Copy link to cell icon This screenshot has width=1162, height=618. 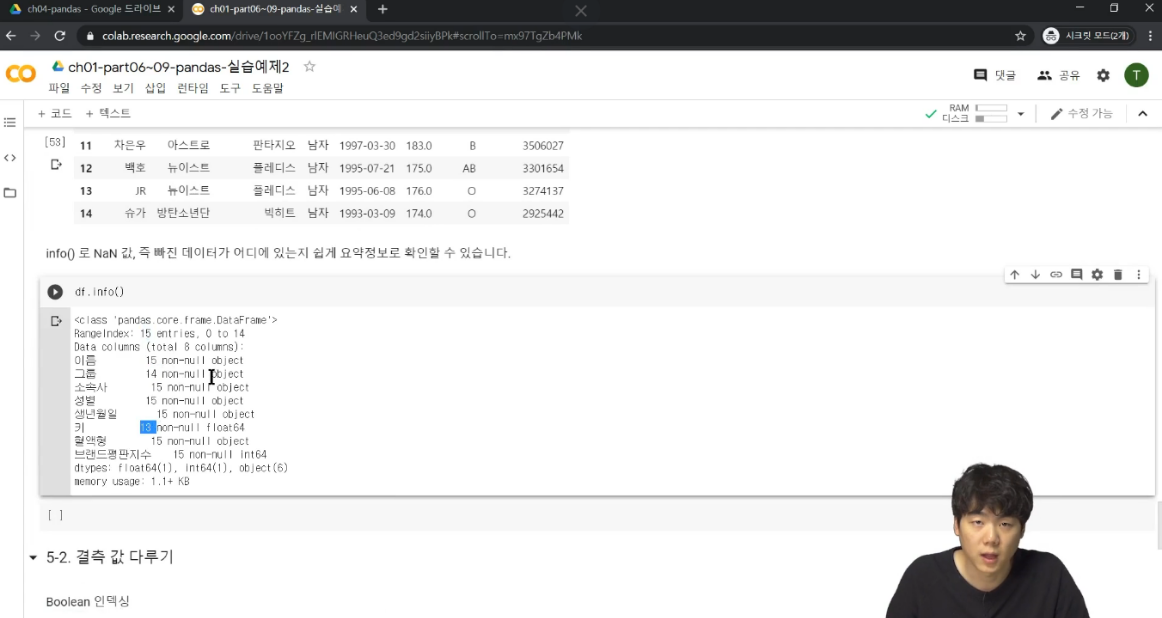coord(1056,275)
